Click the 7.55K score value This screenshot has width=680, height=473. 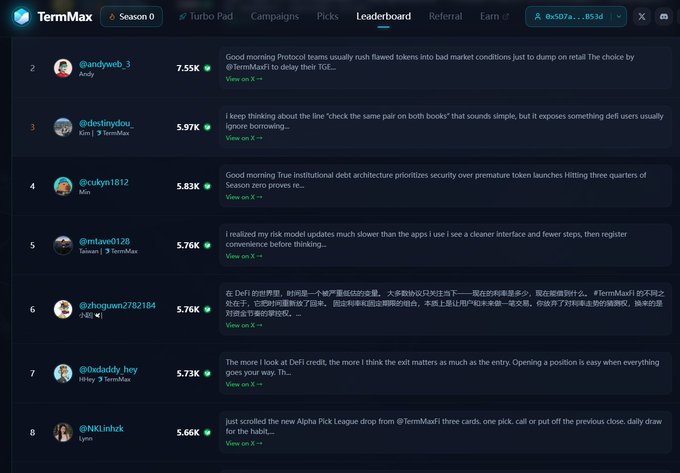(188, 68)
